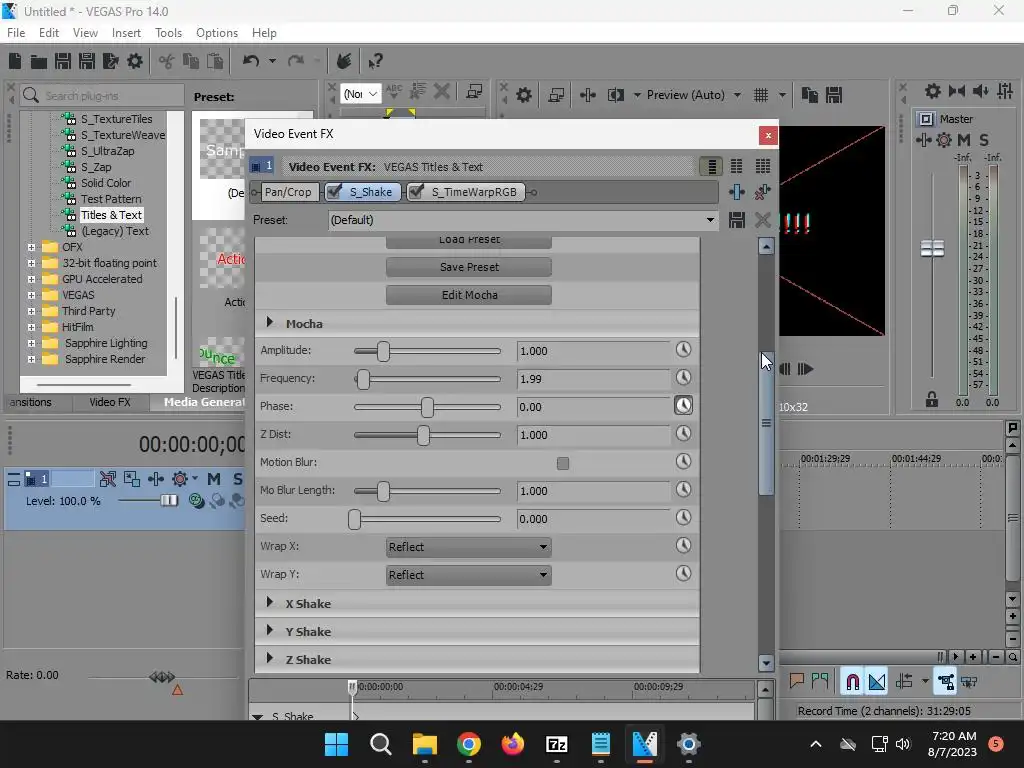This screenshot has width=1024, height=768.
Task: Click the Frequency value field 1.99
Action: click(593, 379)
